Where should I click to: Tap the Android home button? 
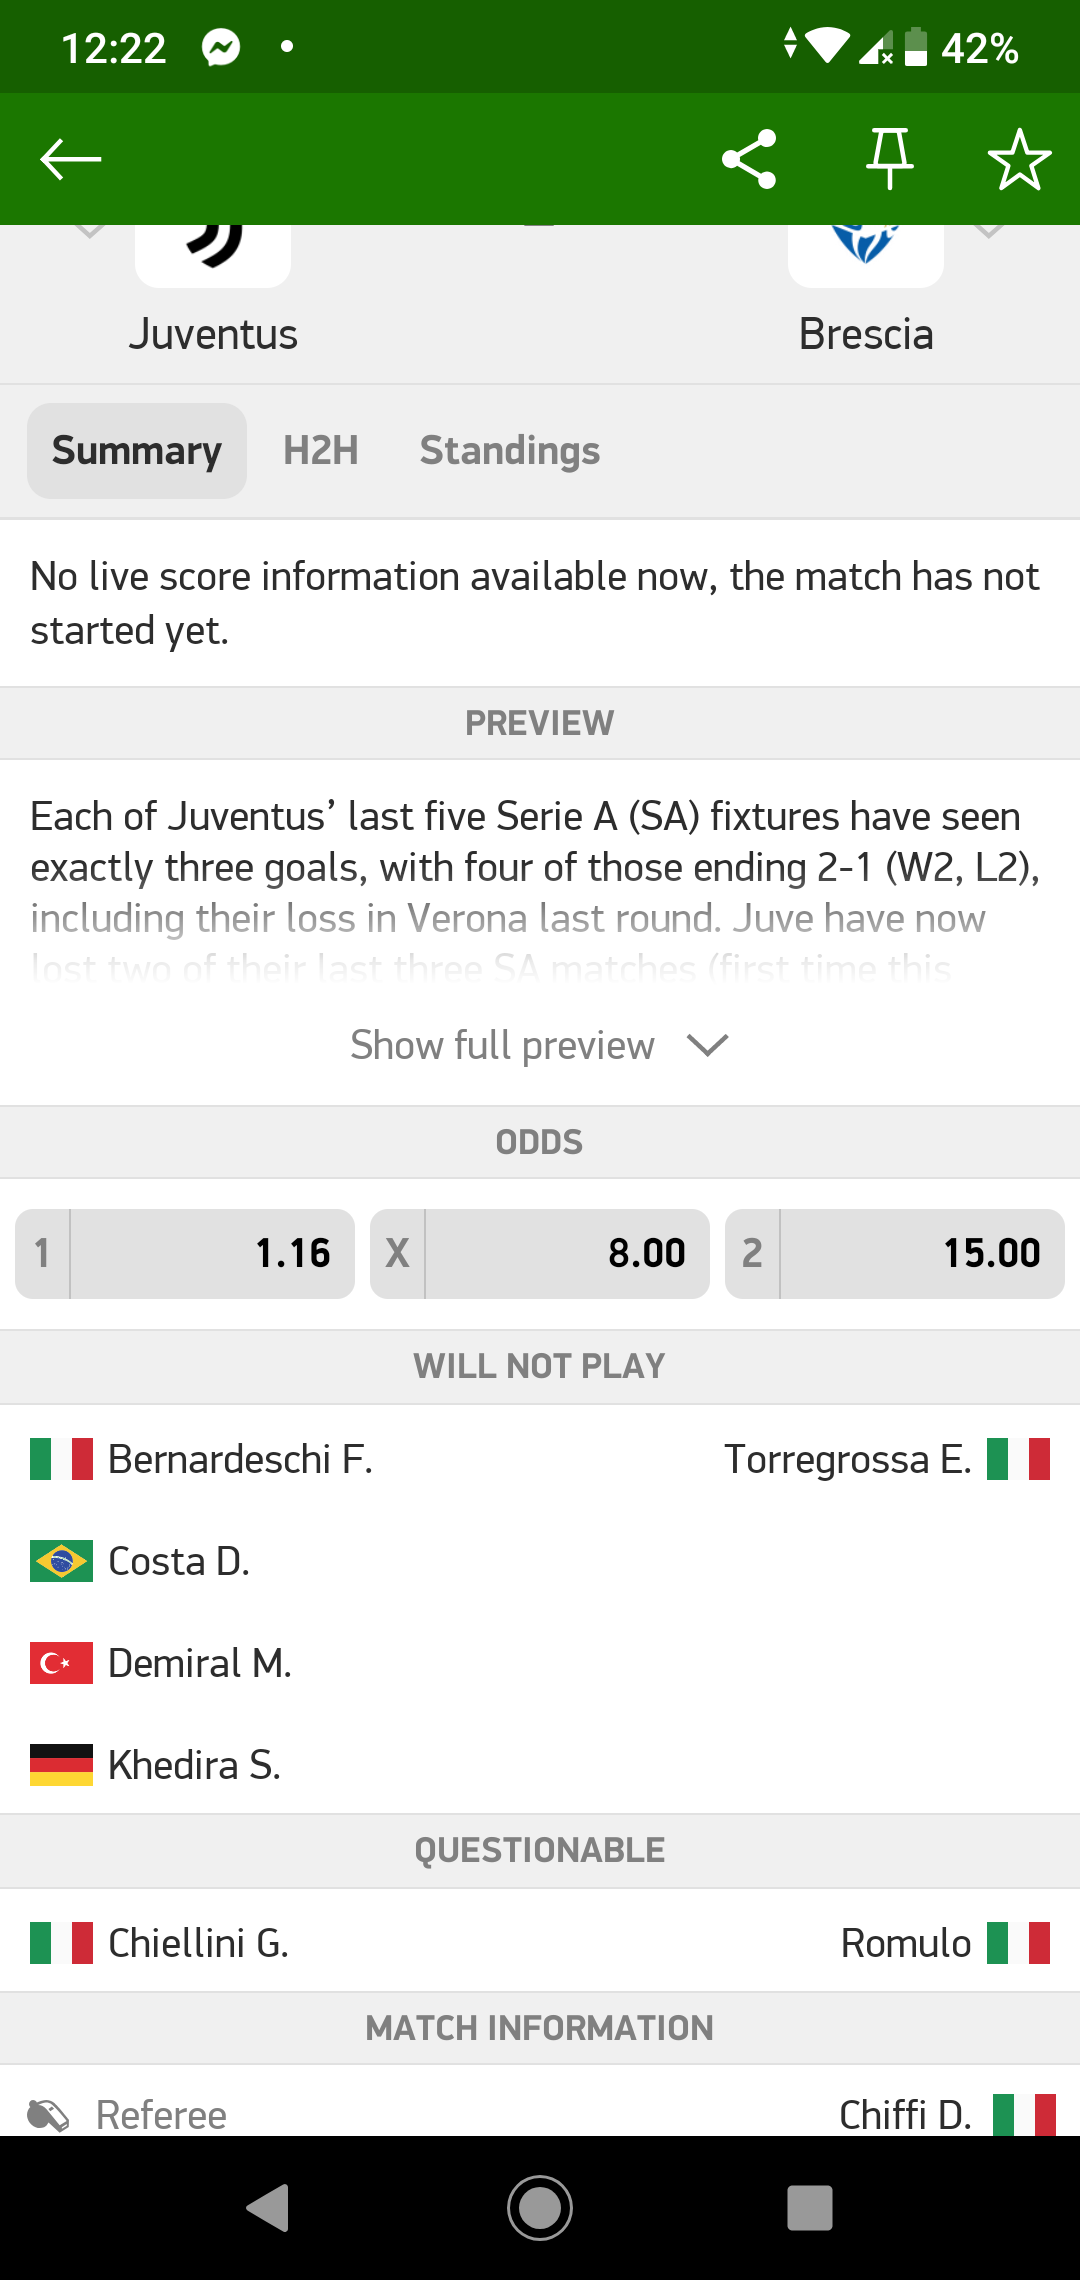540,2207
